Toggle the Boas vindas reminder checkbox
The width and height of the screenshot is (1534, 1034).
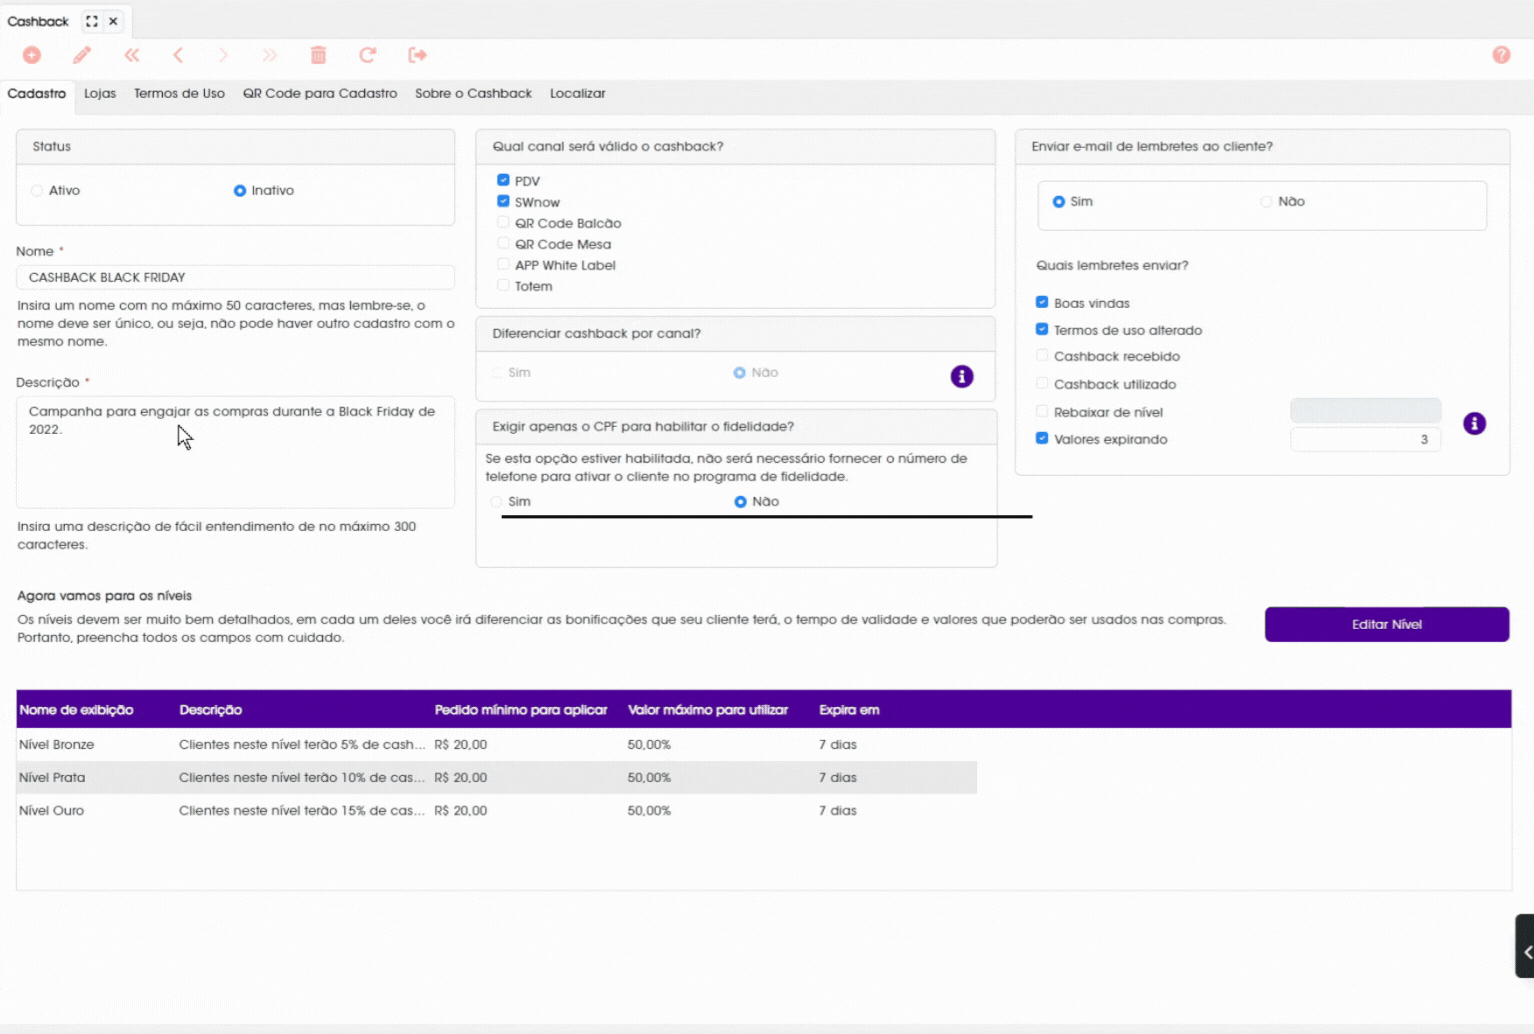[x=1042, y=302]
